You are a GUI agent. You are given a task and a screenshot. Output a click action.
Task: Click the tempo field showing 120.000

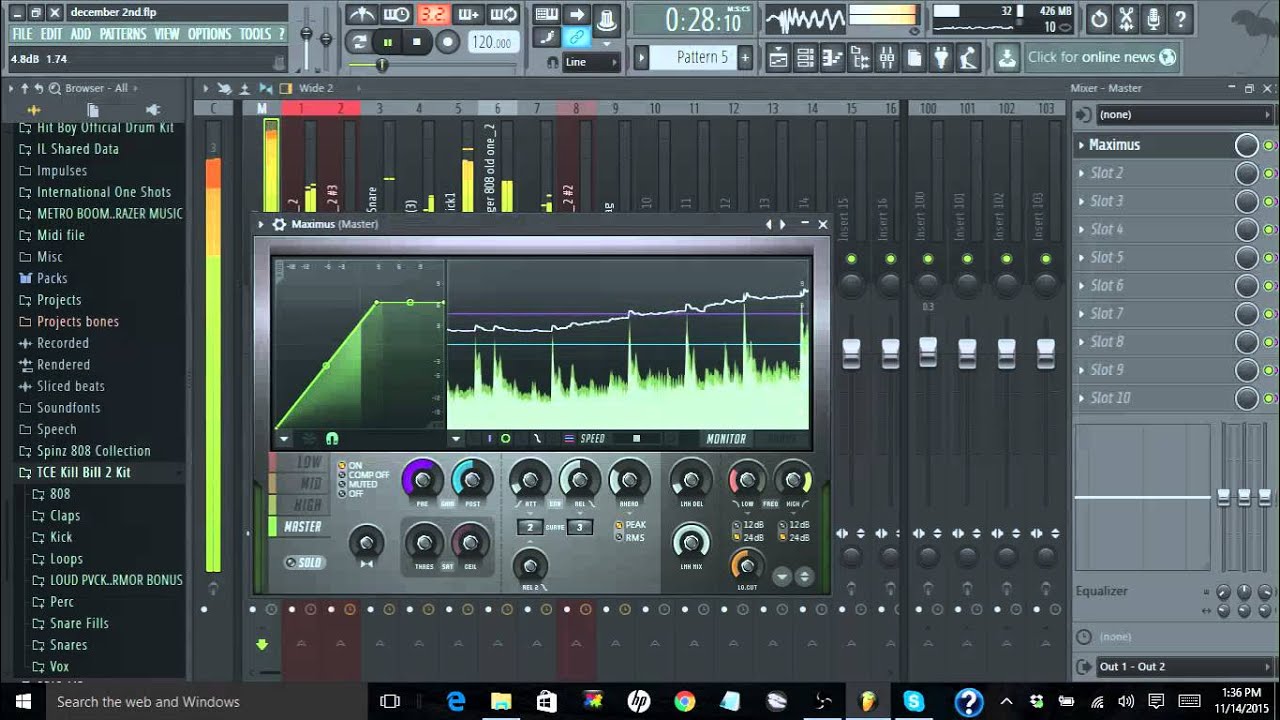(x=492, y=42)
